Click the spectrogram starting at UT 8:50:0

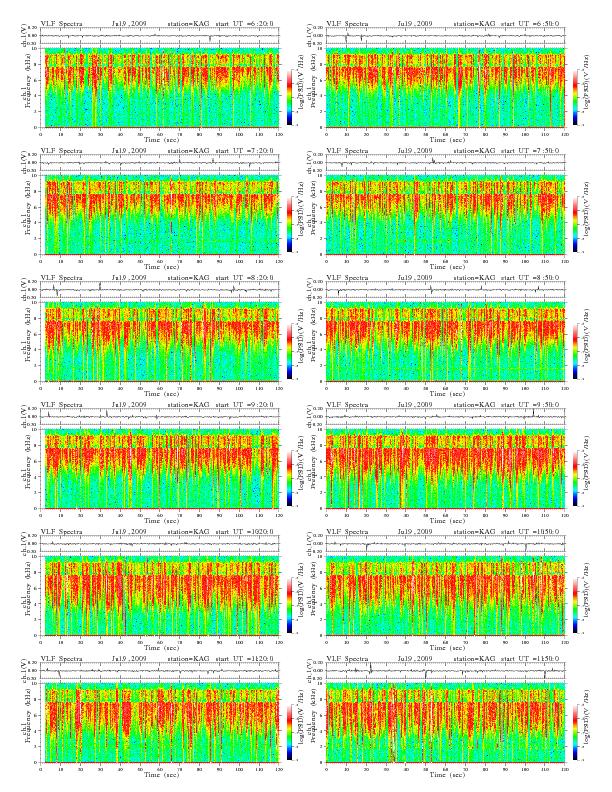(x=445, y=342)
